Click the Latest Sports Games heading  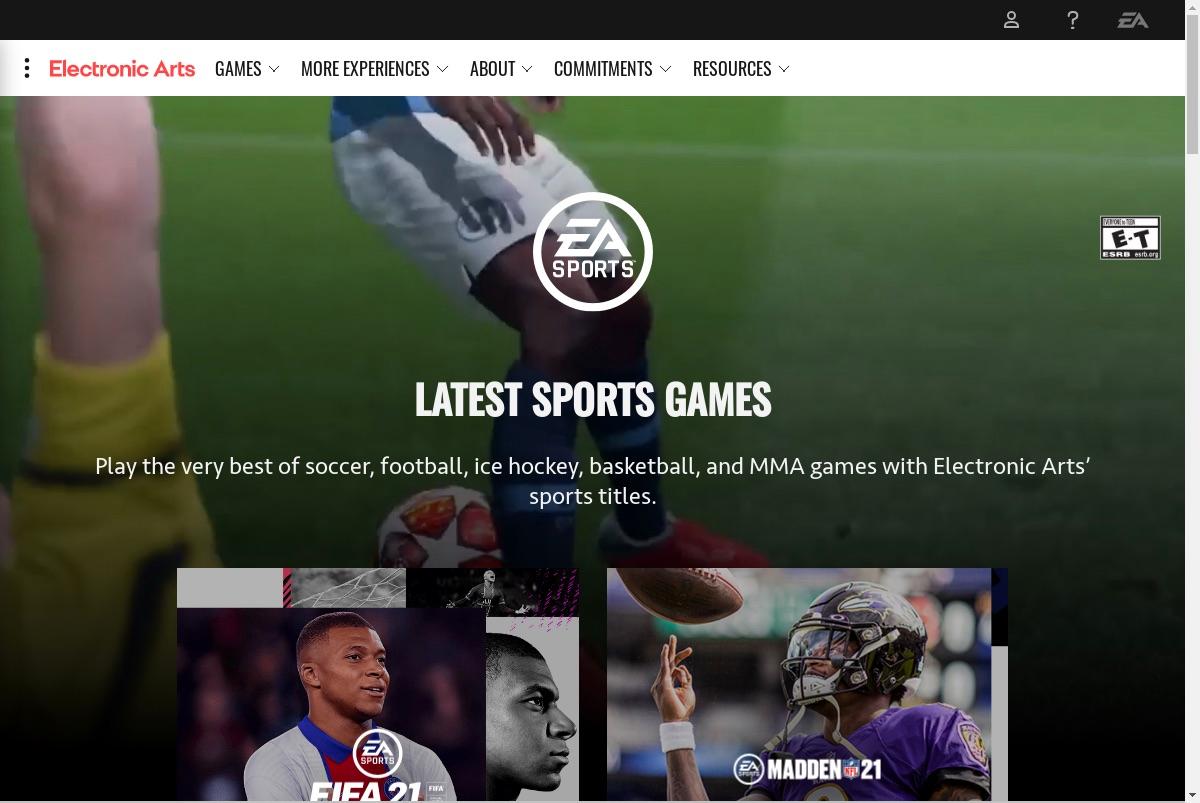593,399
